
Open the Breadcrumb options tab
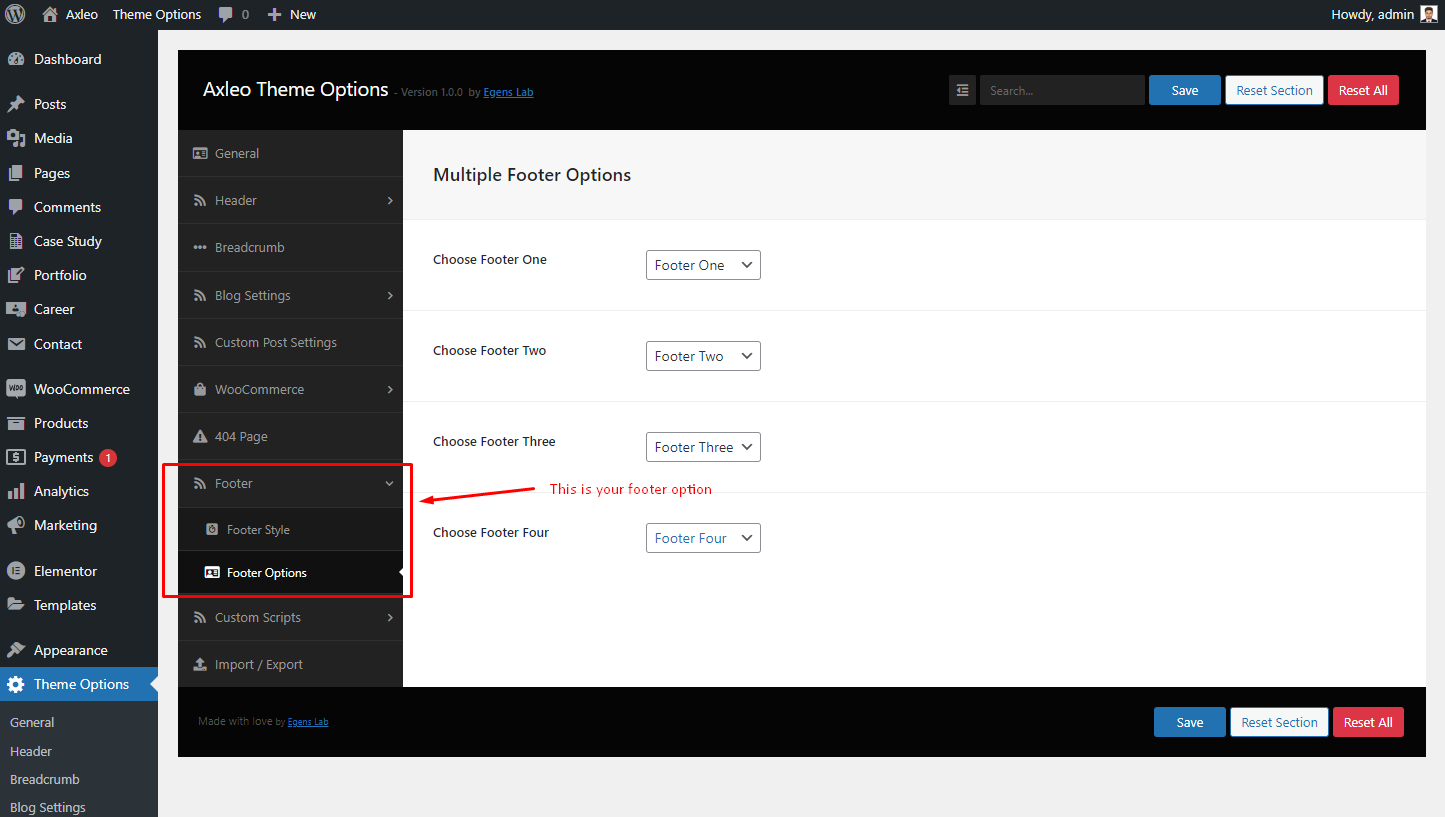(290, 248)
